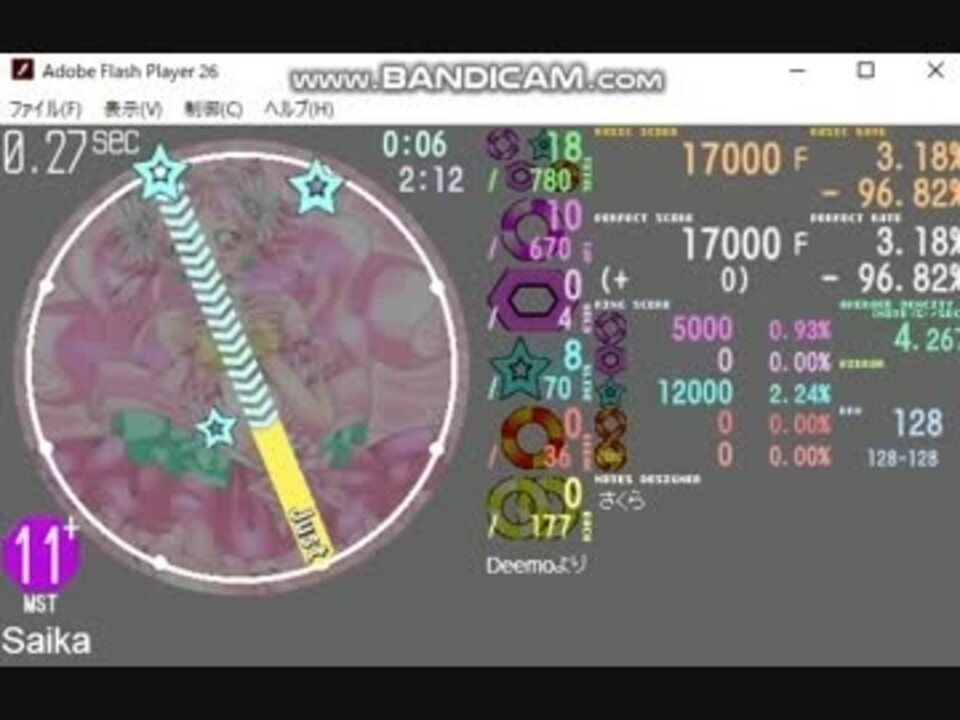
Task: Open the ヘルプ(H) menu
Action: (x=299, y=110)
